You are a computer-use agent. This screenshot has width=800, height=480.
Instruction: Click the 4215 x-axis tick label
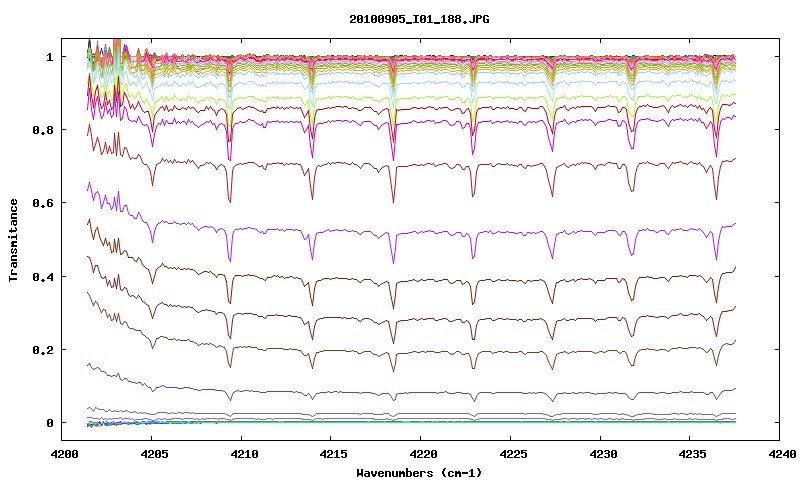coord(335,454)
